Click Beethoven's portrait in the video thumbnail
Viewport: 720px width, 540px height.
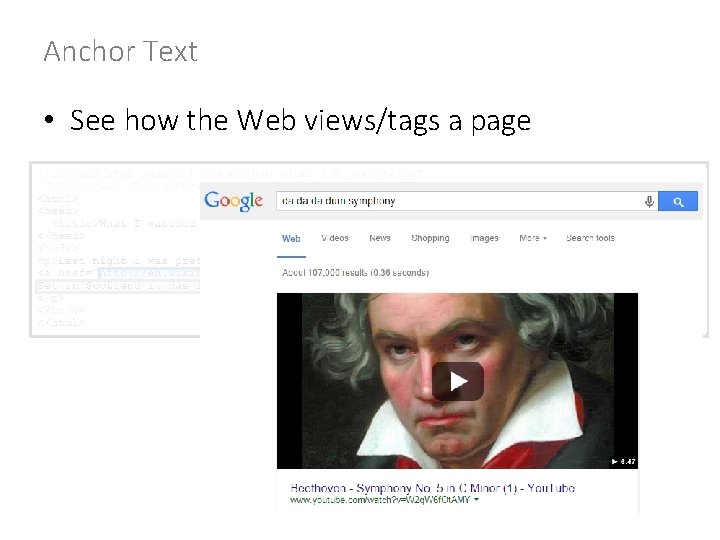pos(457,381)
